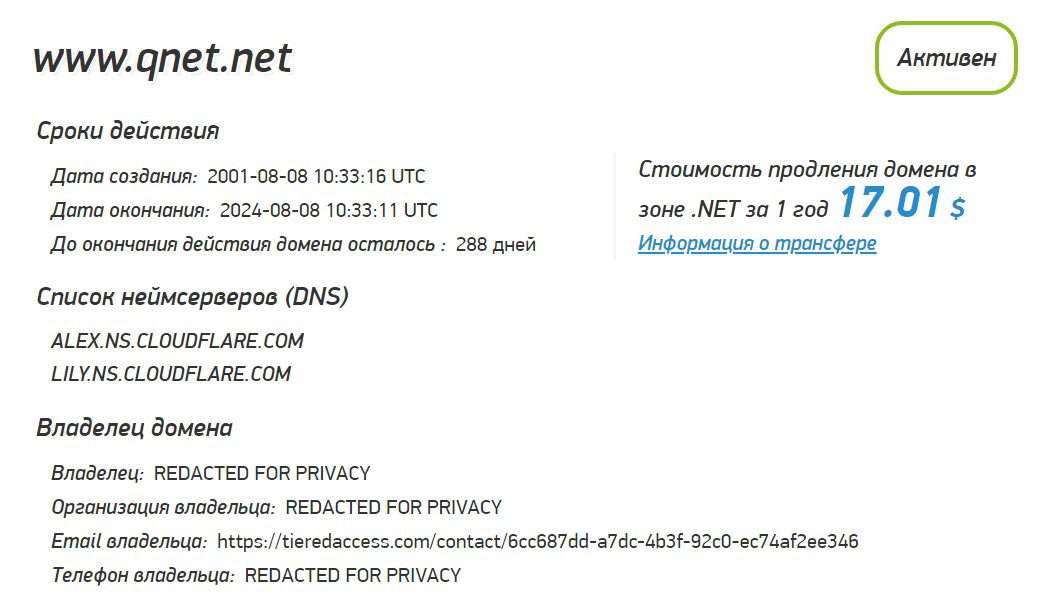Screen dimensions: 1039x603
Task: Click the "Организация владельца" redacted value
Action: pyautogui.click(x=393, y=507)
